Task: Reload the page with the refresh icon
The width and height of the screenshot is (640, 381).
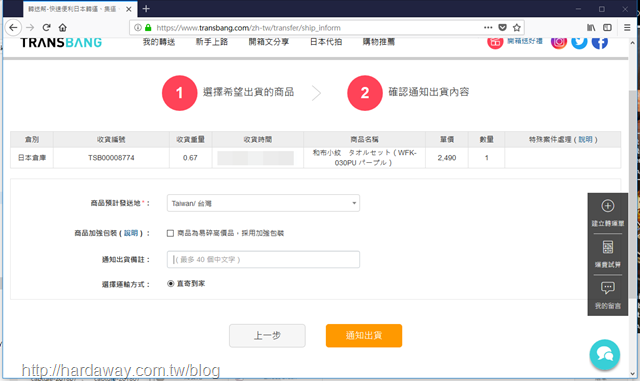Action: click(x=47, y=27)
